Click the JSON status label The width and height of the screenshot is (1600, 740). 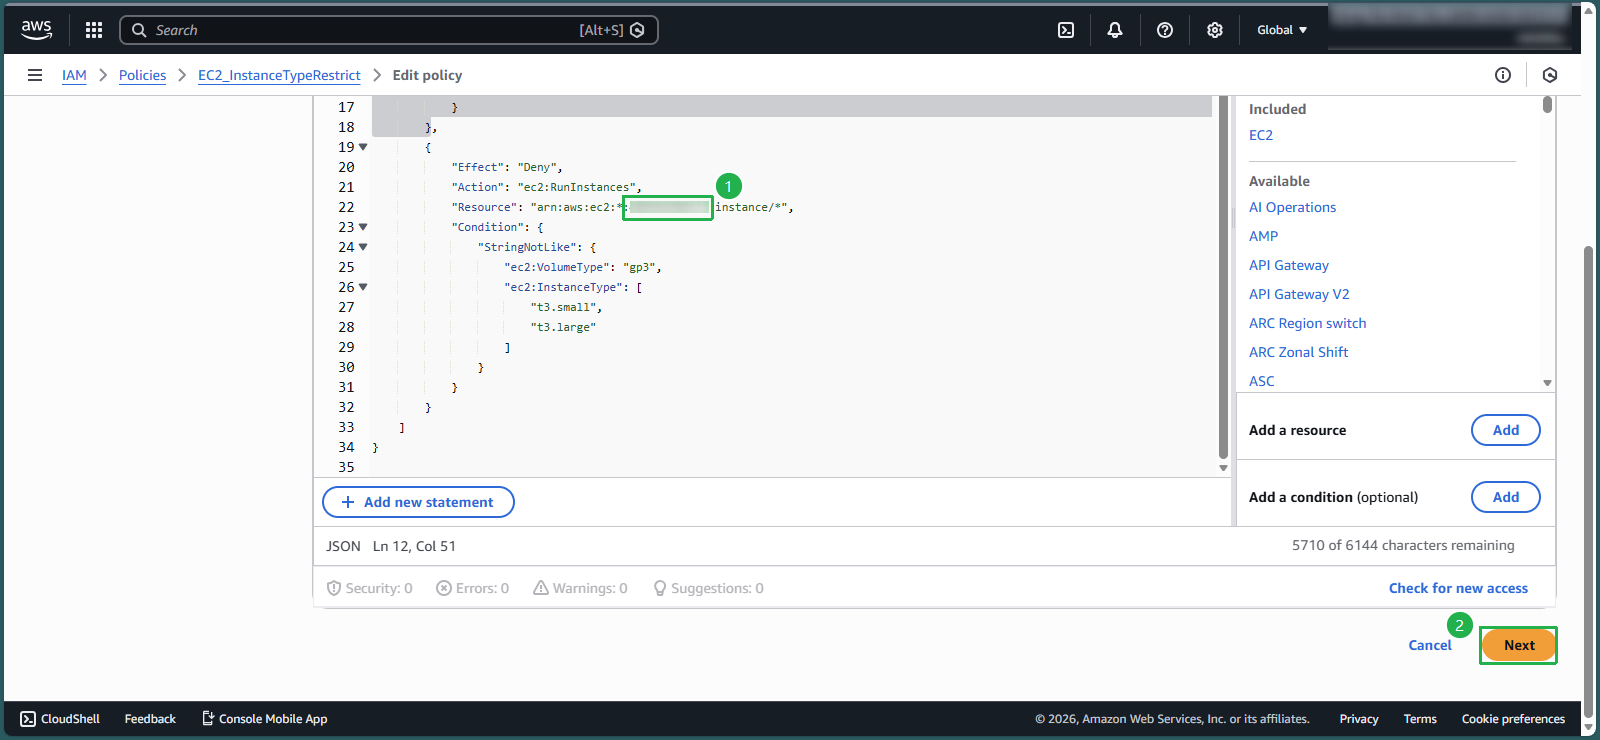click(x=343, y=546)
